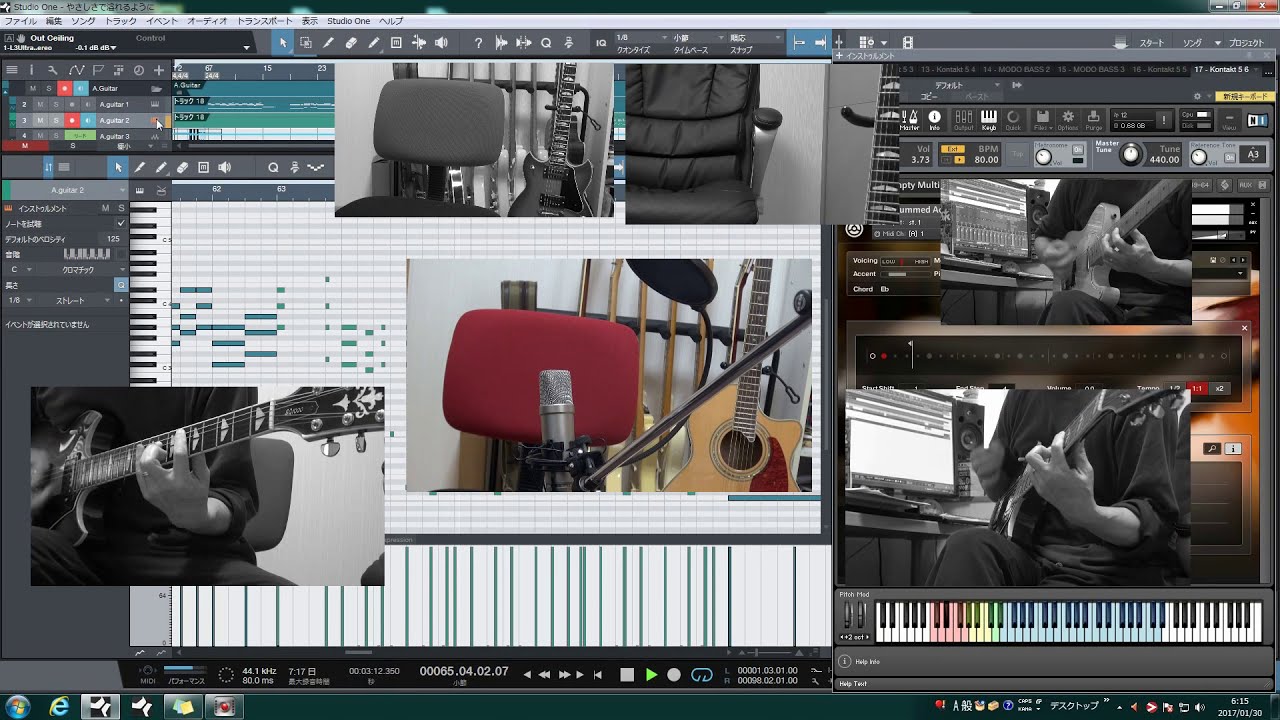Click the stop button in transport
This screenshot has width=1280, height=720.
coord(627,675)
